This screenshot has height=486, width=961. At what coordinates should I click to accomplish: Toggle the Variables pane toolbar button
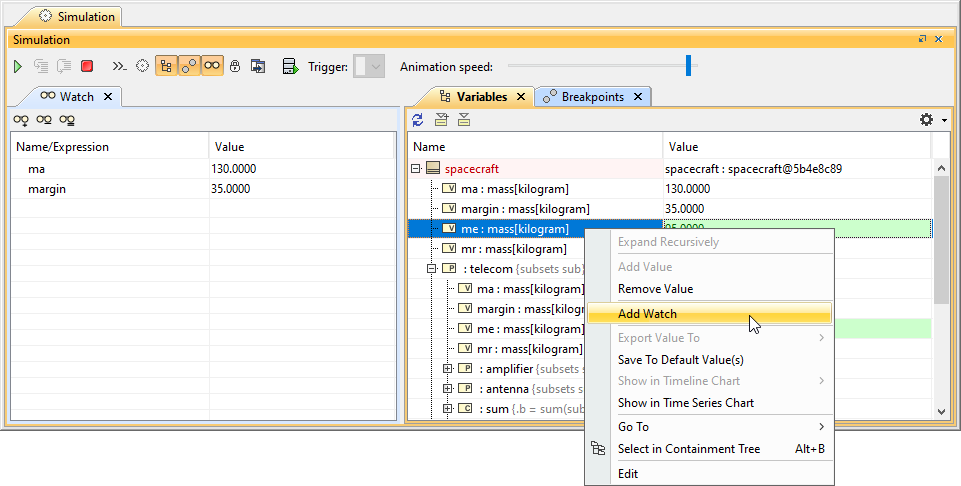click(166, 66)
